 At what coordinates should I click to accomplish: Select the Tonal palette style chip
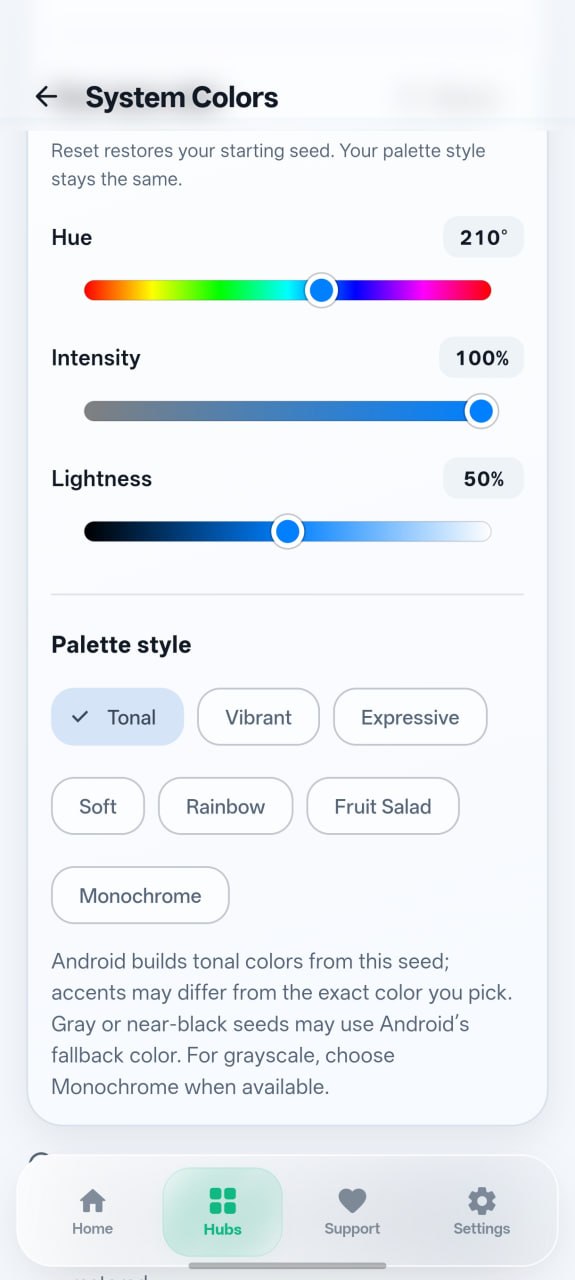pyautogui.click(x=118, y=717)
